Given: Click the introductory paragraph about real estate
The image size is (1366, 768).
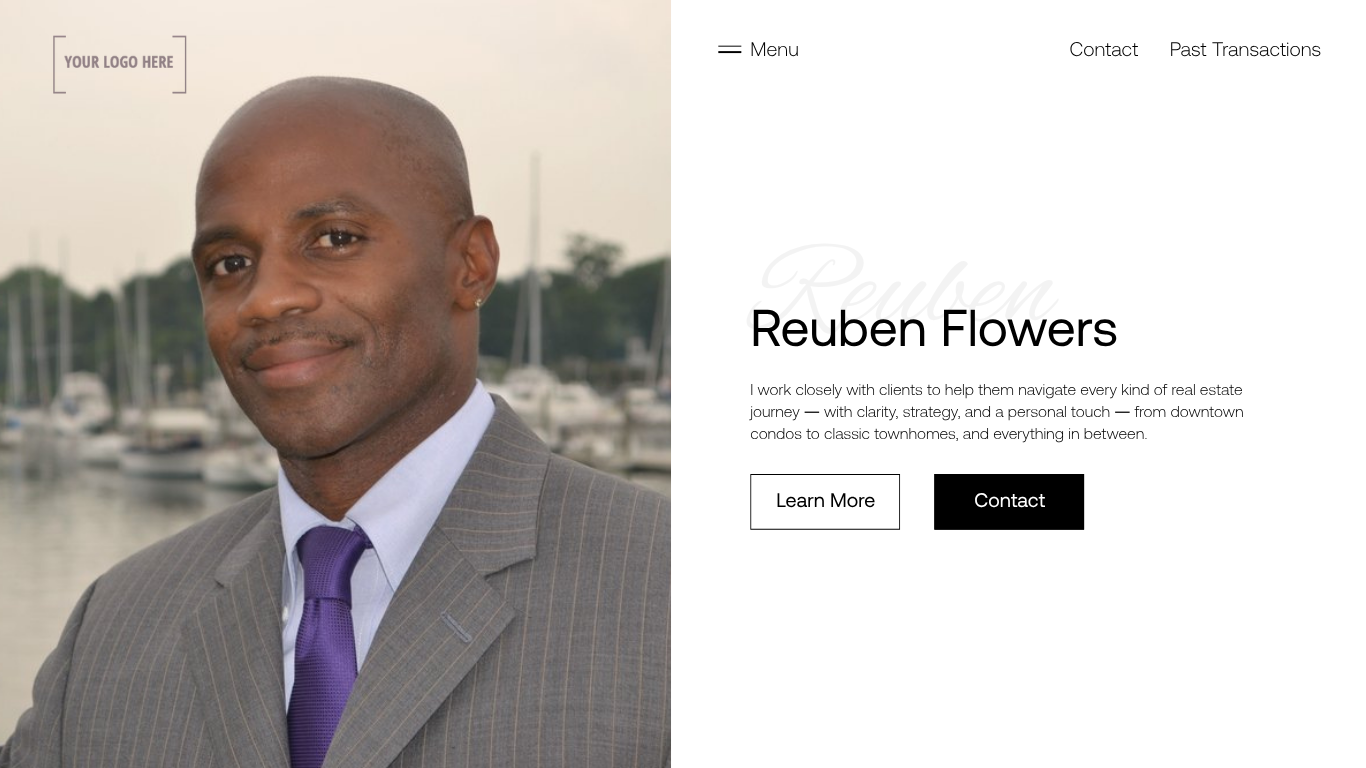Looking at the screenshot, I should coord(997,411).
